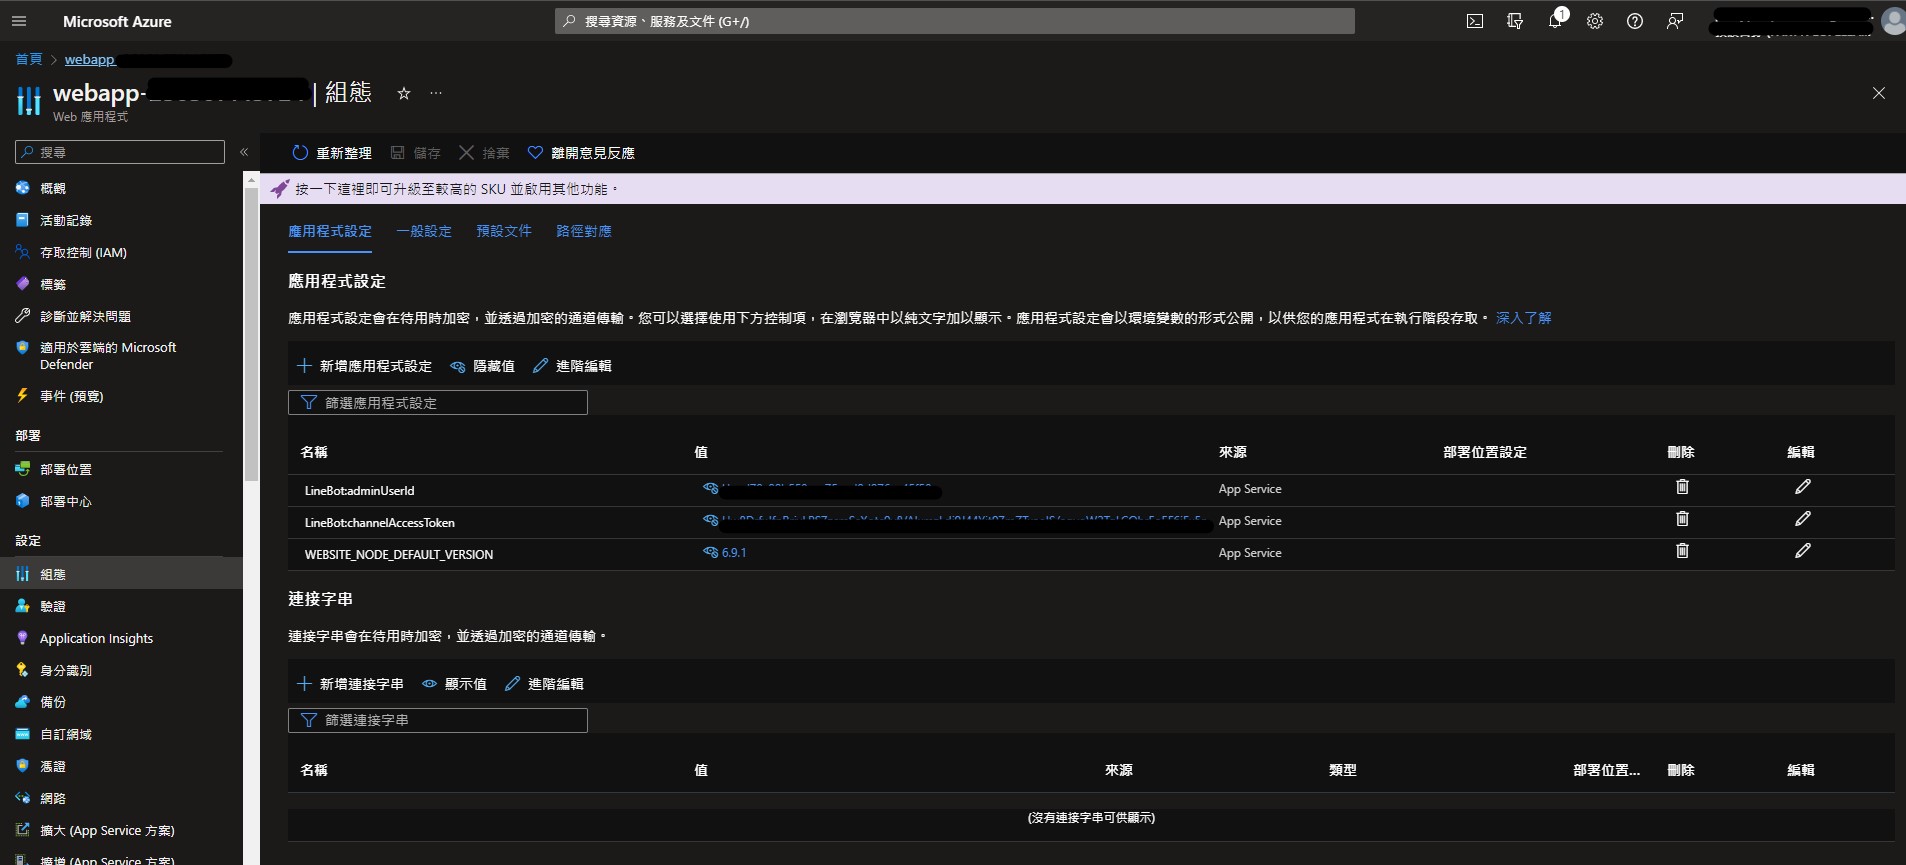Open 進階編輯 for connection strings

(x=544, y=684)
